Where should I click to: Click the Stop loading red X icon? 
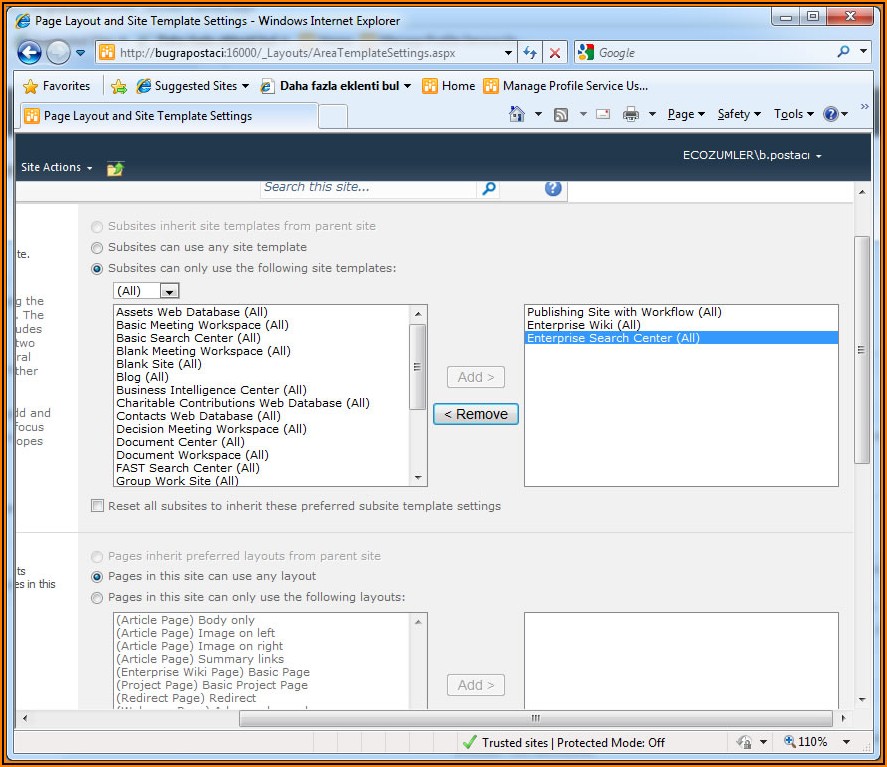[x=554, y=53]
